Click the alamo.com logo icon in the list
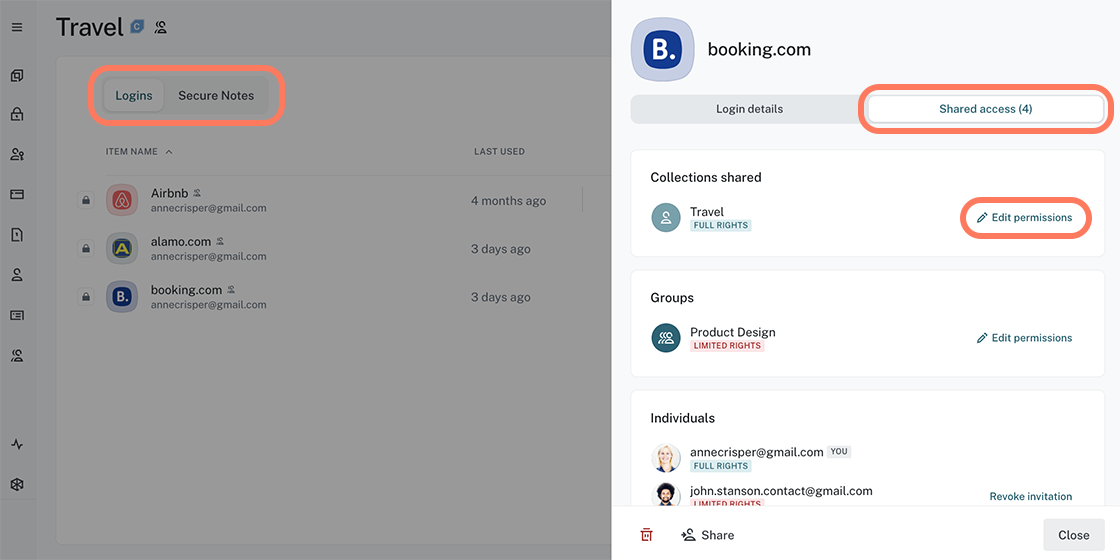Image resolution: width=1120 pixels, height=560 pixels. point(122,248)
